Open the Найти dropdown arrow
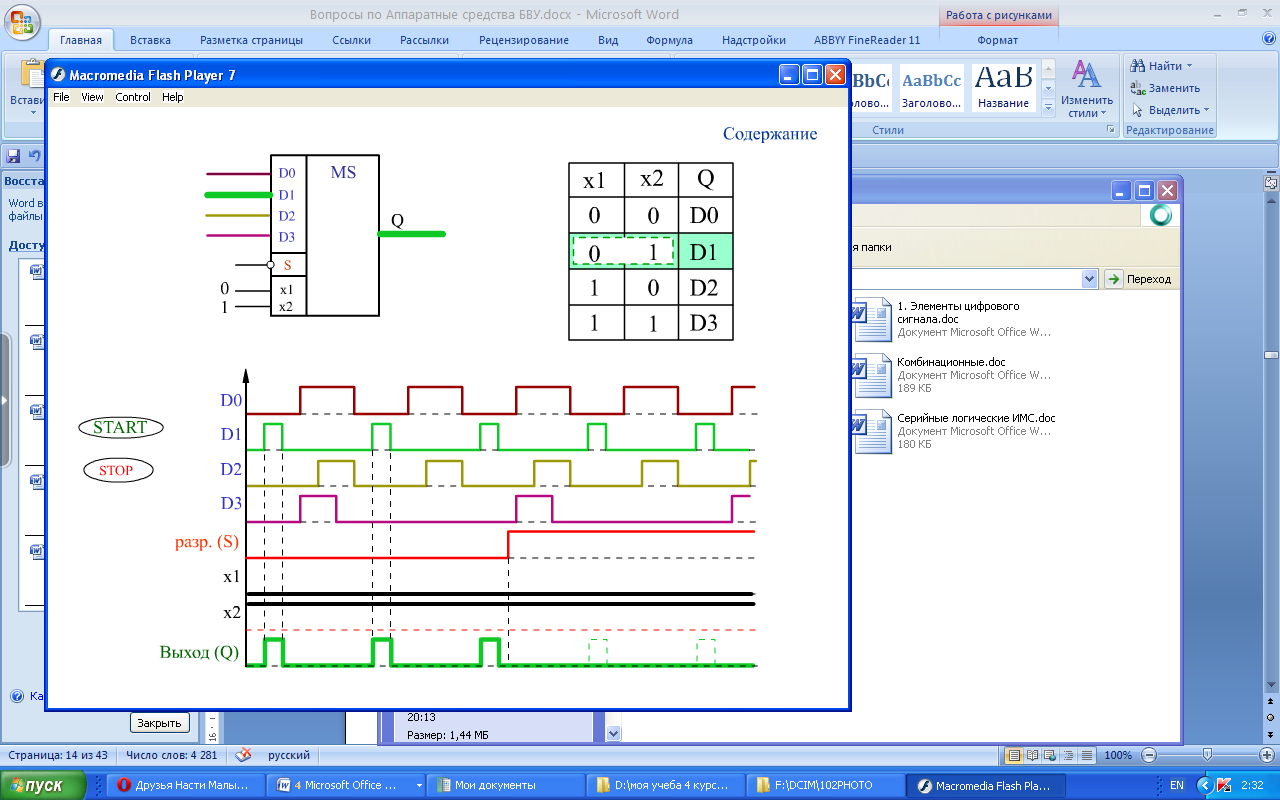The width and height of the screenshot is (1280, 800). pyautogui.click(x=1189, y=66)
